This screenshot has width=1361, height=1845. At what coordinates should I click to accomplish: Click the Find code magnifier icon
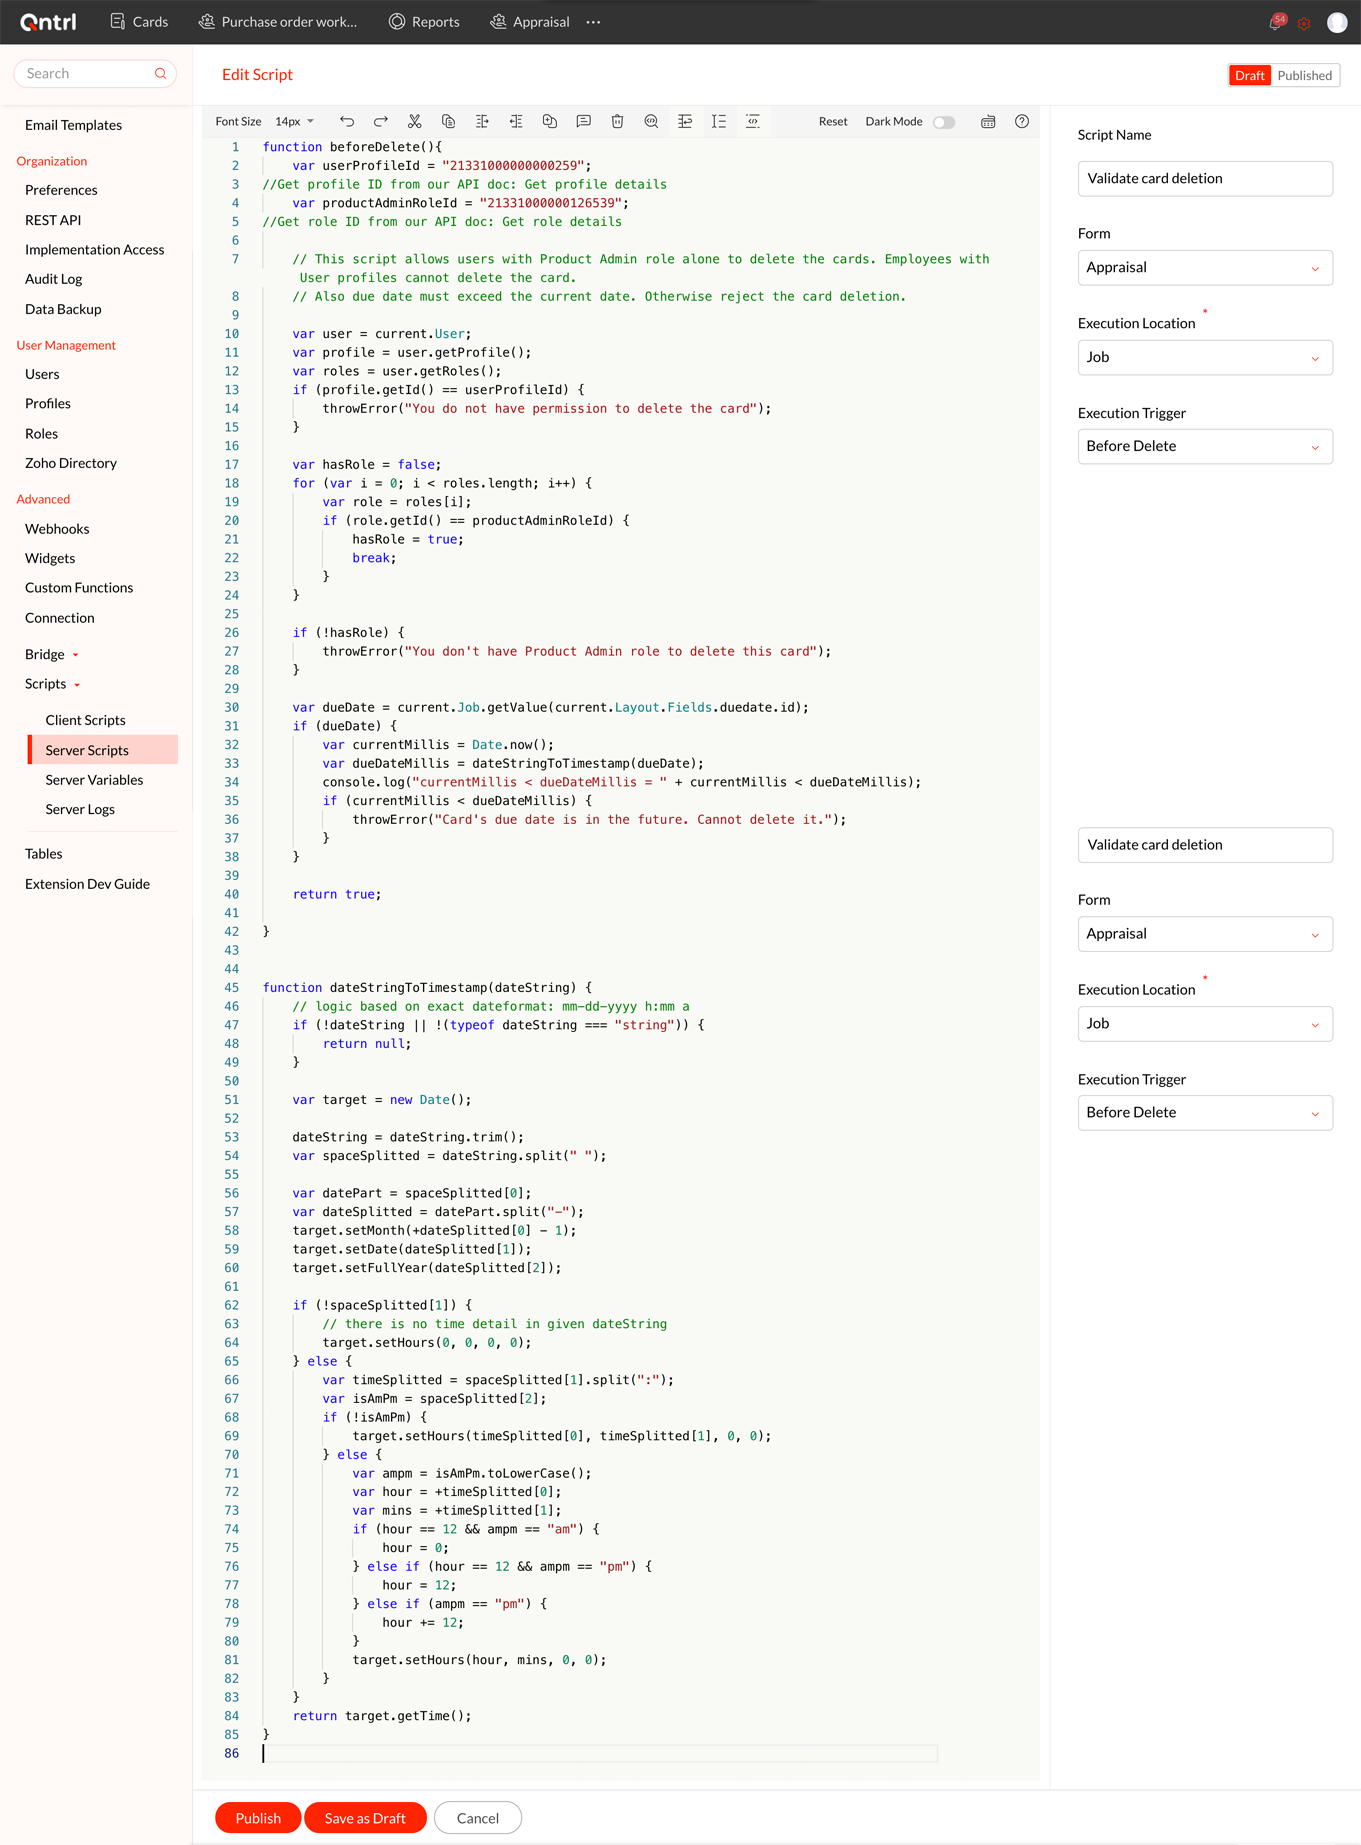coord(651,121)
